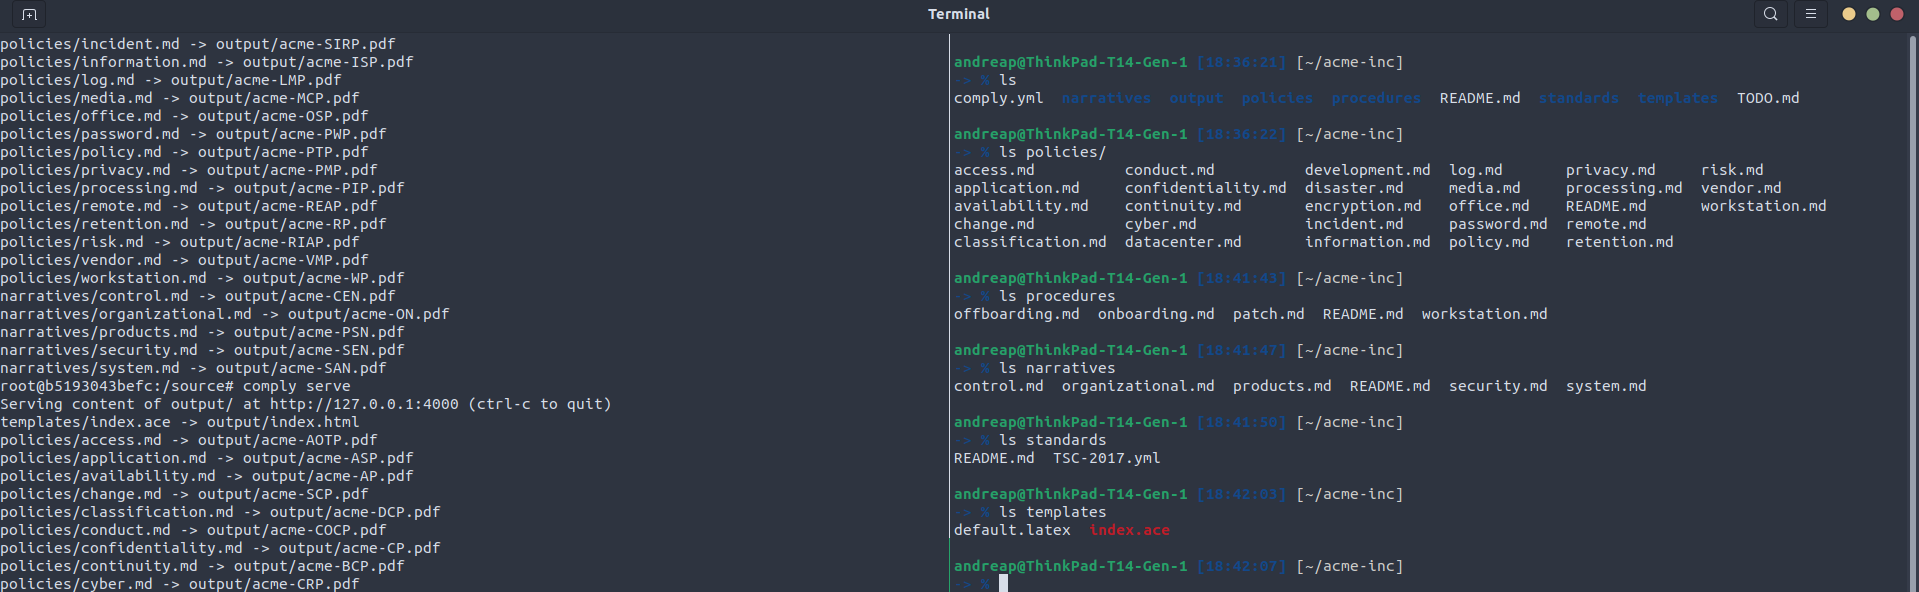Image resolution: width=1919 pixels, height=592 pixels.
Task: Click TODO.md in the ls output
Action: point(1767,98)
